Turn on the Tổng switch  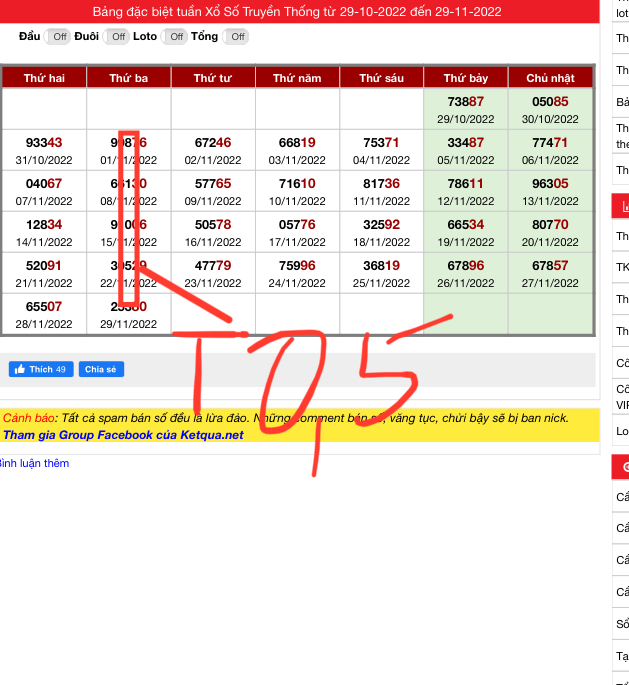coord(236,37)
